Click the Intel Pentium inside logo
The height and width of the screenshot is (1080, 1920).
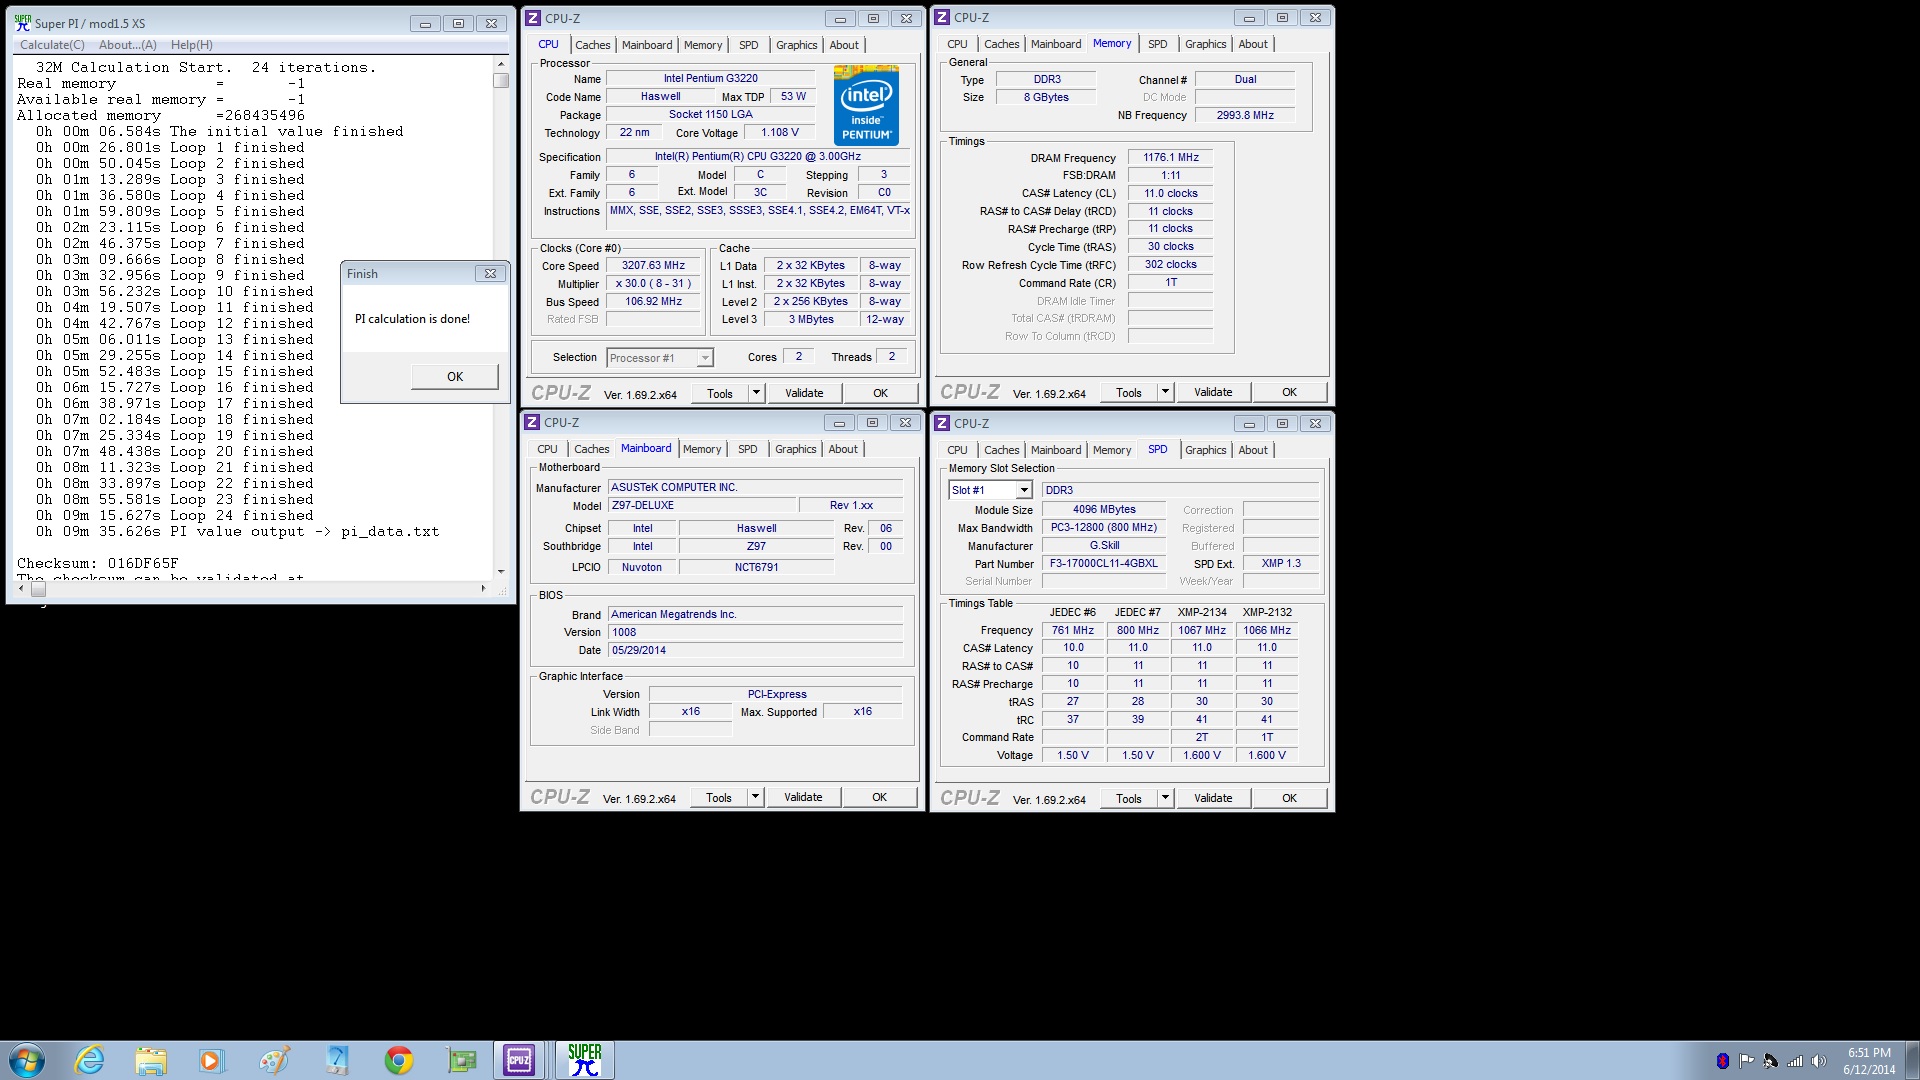coord(866,105)
